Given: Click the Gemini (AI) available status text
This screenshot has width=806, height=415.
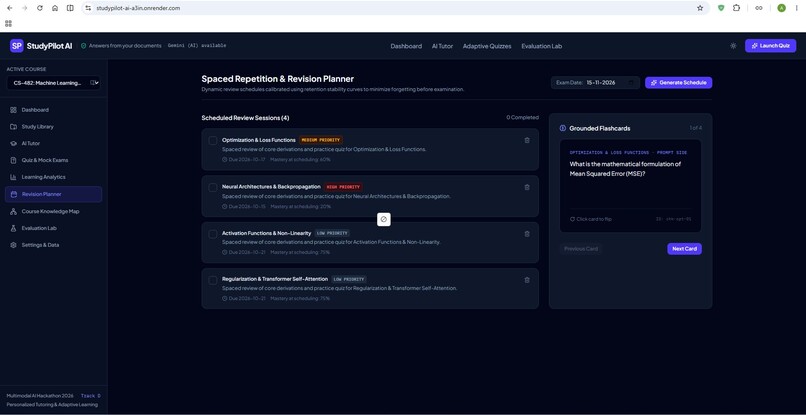Looking at the screenshot, I should pyautogui.click(x=197, y=46).
